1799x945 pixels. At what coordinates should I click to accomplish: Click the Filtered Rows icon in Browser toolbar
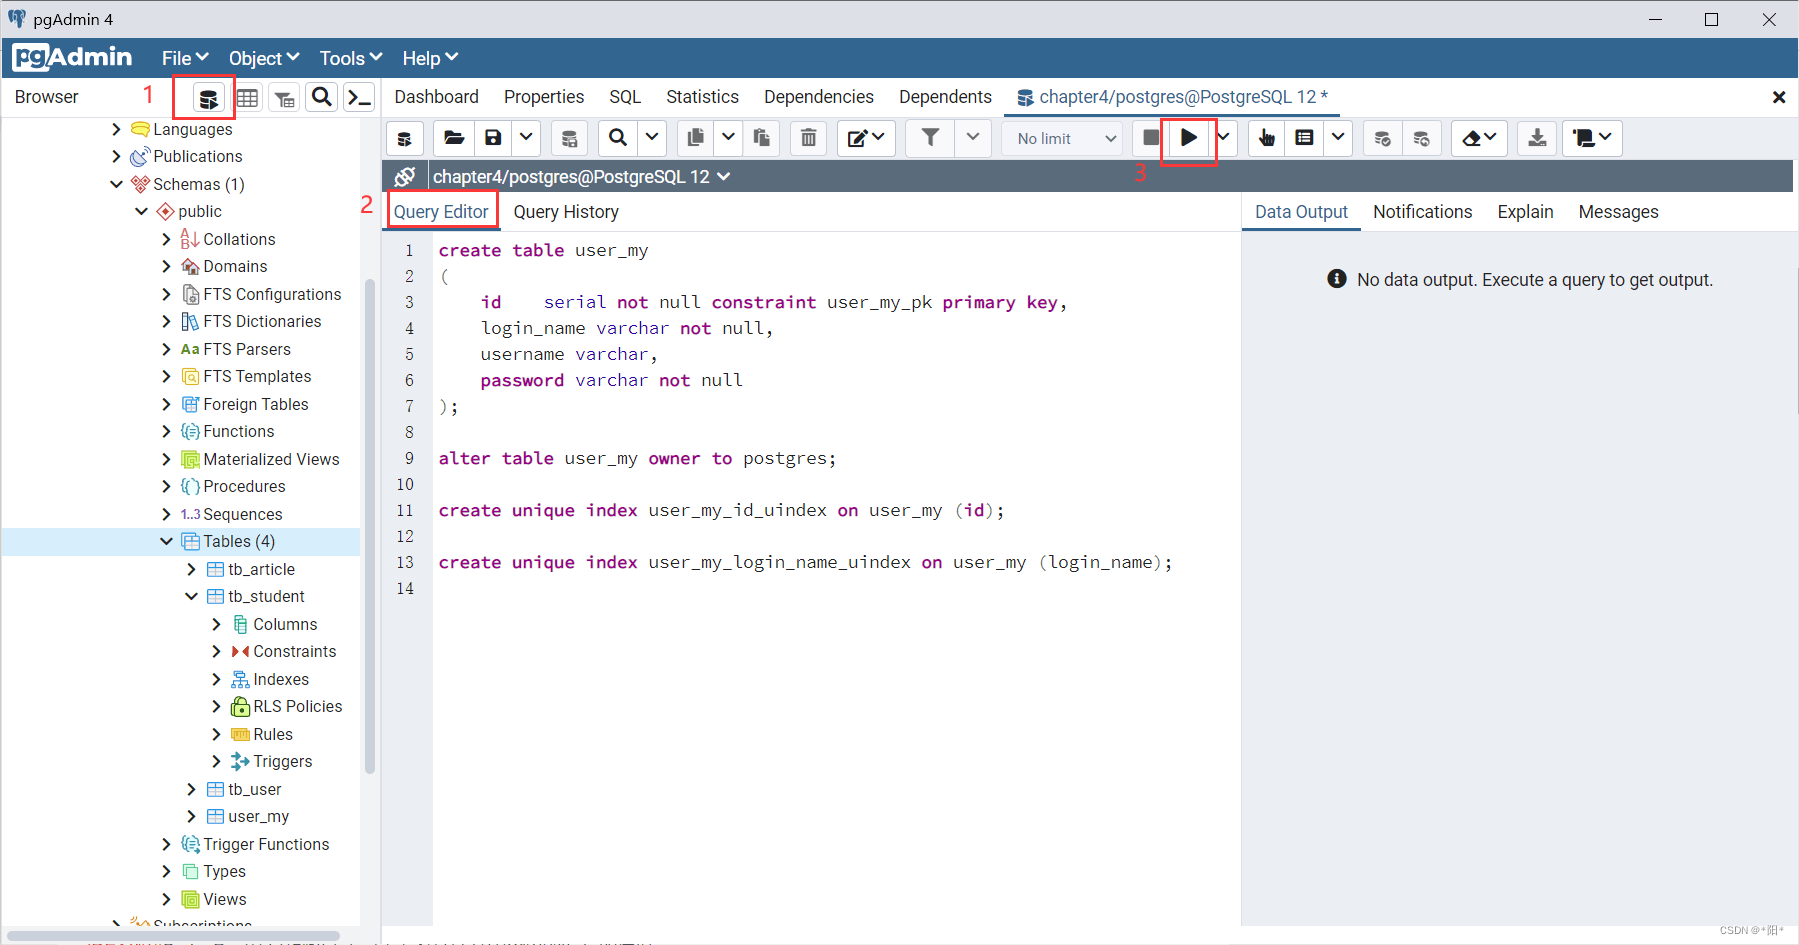[x=285, y=98]
